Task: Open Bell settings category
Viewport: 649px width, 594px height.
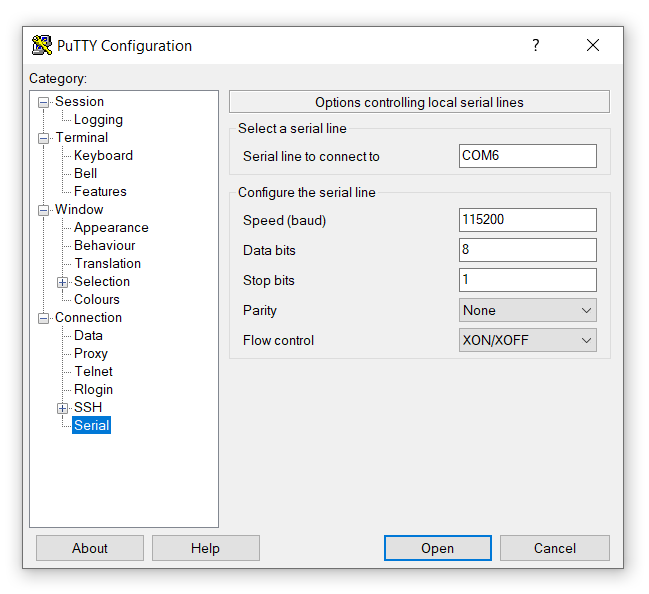Action: (85, 173)
